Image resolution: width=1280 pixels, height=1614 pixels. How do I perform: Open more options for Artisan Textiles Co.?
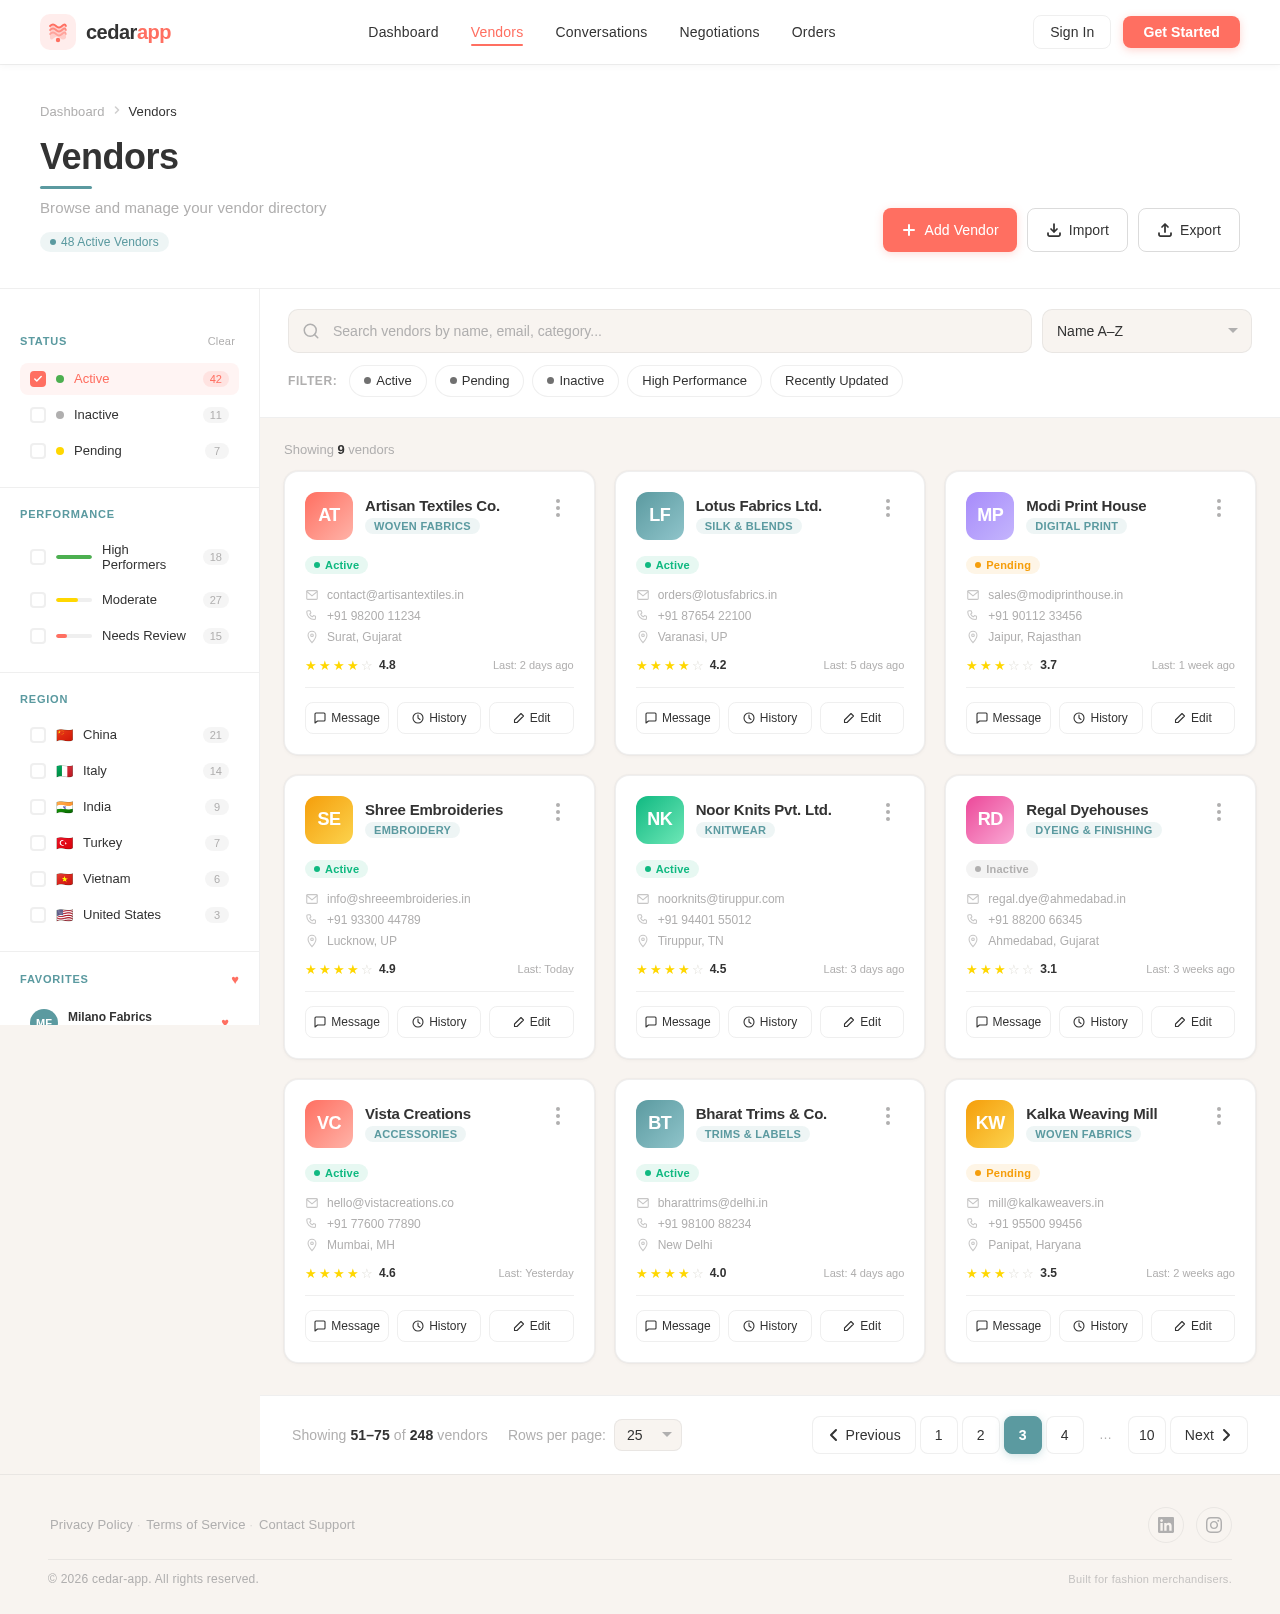tap(558, 508)
